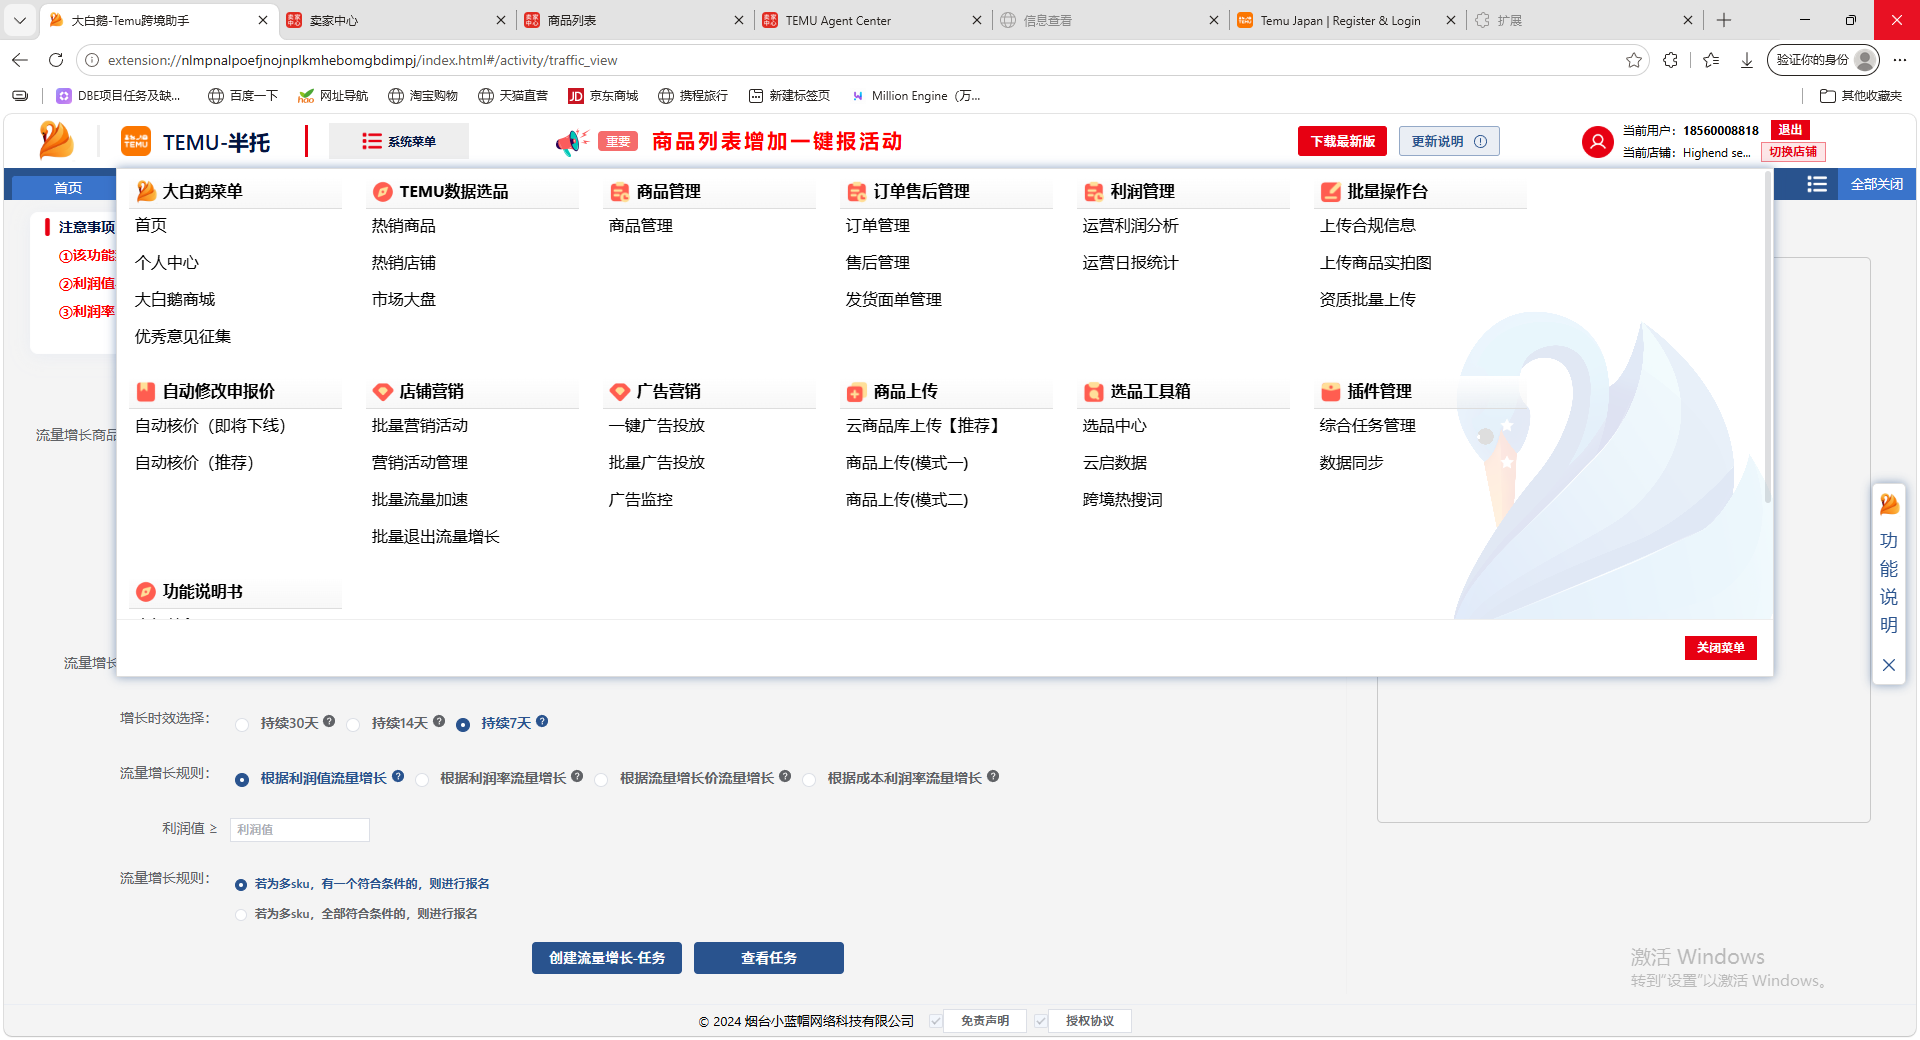The height and width of the screenshot is (1040, 1920).
Task: Select the 持续14天 radio option
Action: (x=353, y=725)
